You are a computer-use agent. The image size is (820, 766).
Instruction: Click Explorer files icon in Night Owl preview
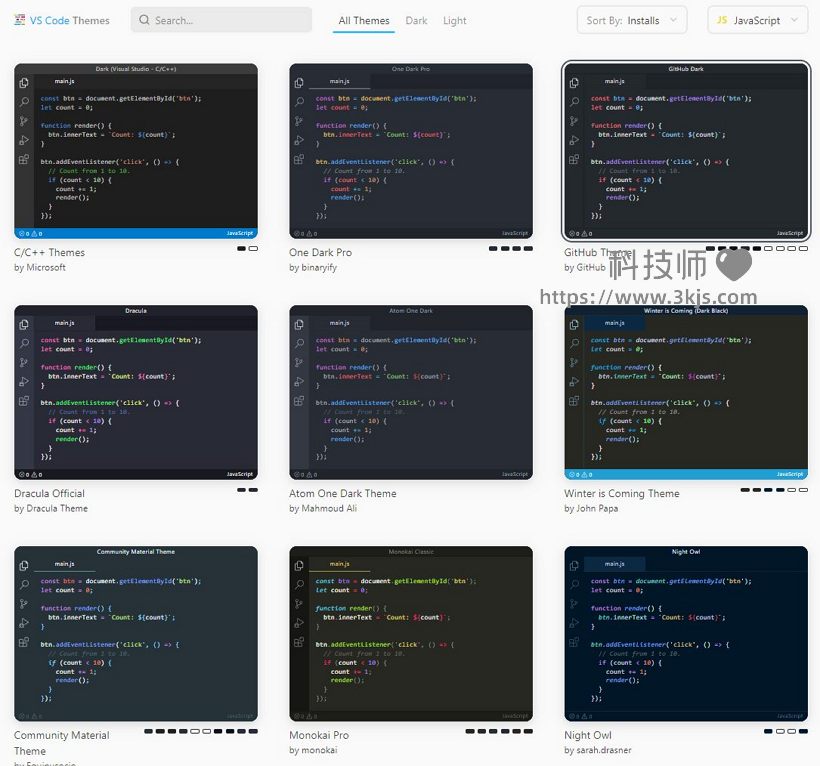pyautogui.click(x=574, y=566)
